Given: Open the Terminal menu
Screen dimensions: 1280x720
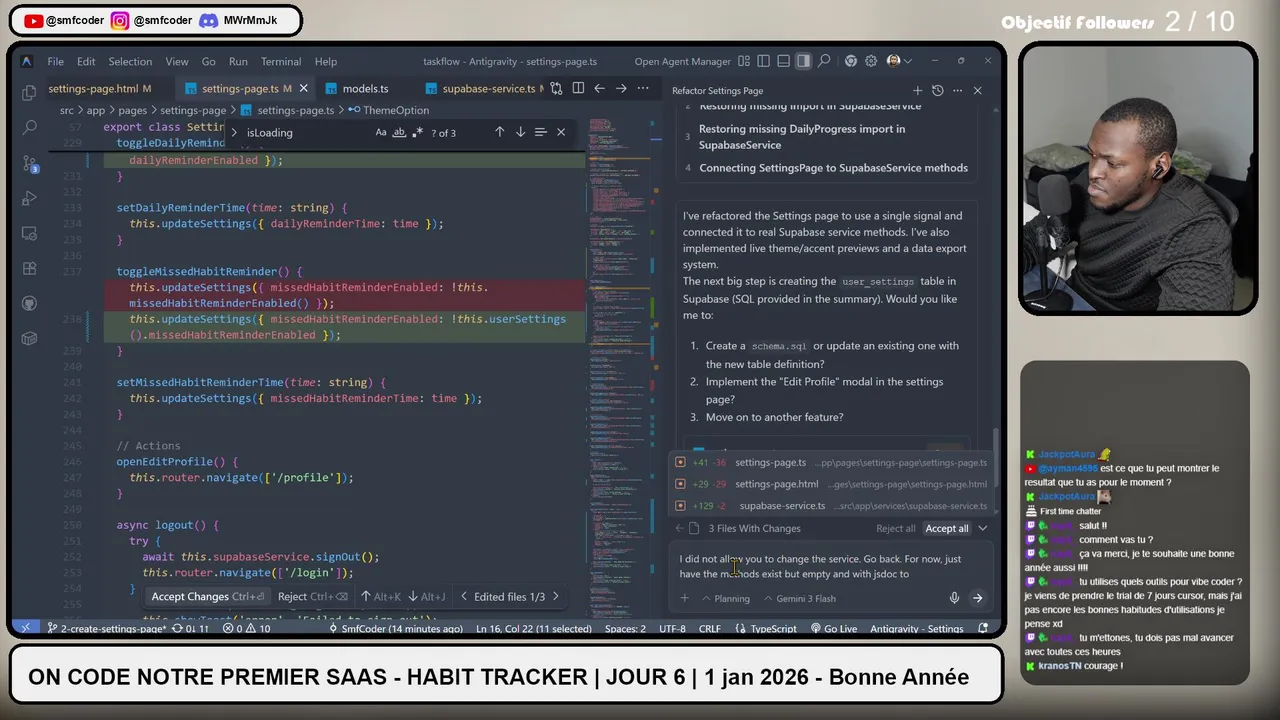Looking at the screenshot, I should click(x=281, y=61).
